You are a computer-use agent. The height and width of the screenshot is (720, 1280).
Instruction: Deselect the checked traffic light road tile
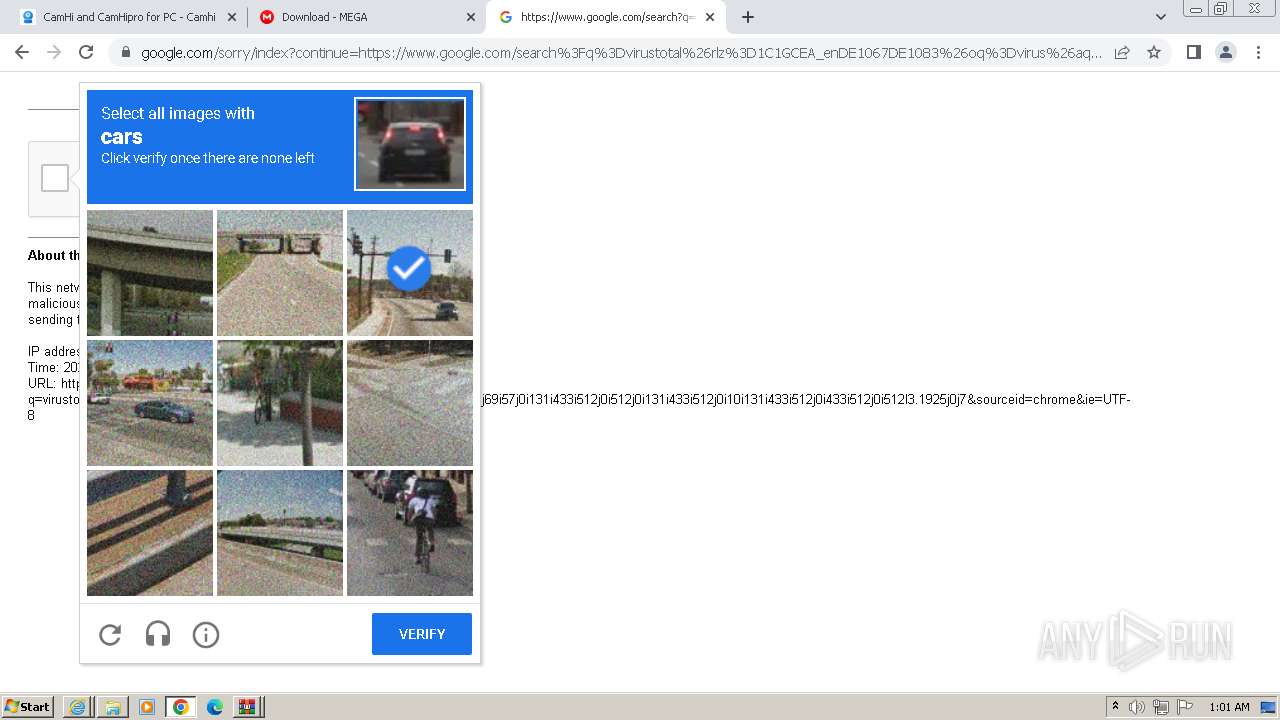click(x=410, y=272)
